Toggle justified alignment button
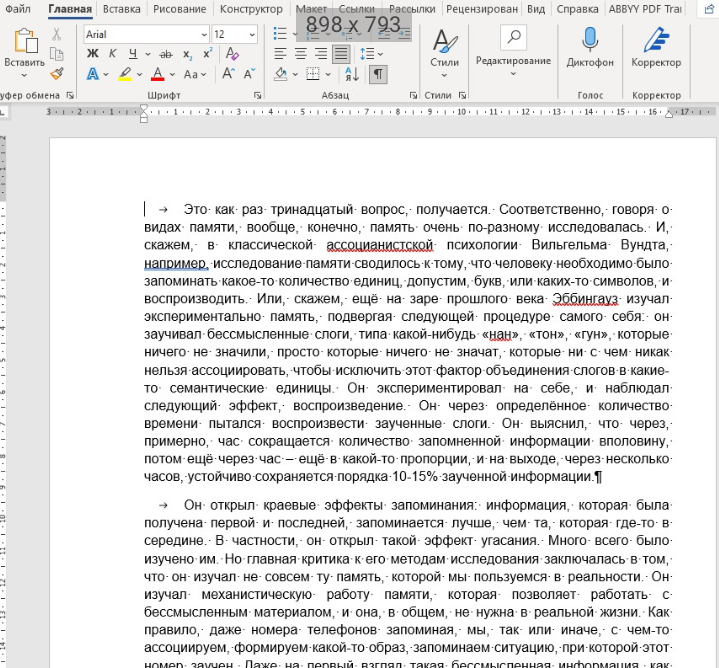The height and width of the screenshot is (668, 719). (x=341, y=54)
